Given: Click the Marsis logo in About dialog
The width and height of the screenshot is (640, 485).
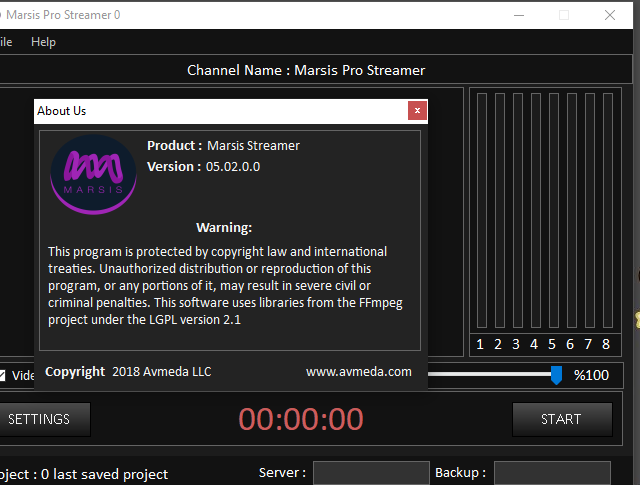Looking at the screenshot, I should click(x=93, y=175).
